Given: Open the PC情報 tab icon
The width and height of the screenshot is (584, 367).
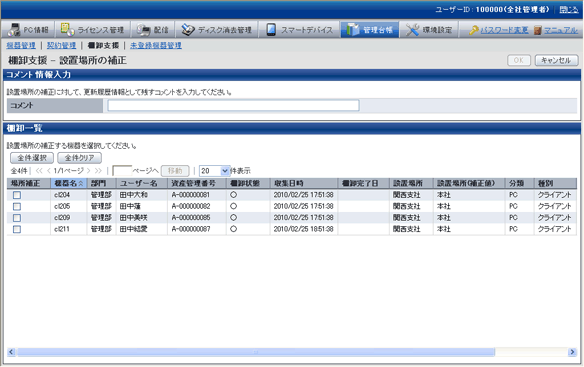Looking at the screenshot, I should click(x=14, y=30).
